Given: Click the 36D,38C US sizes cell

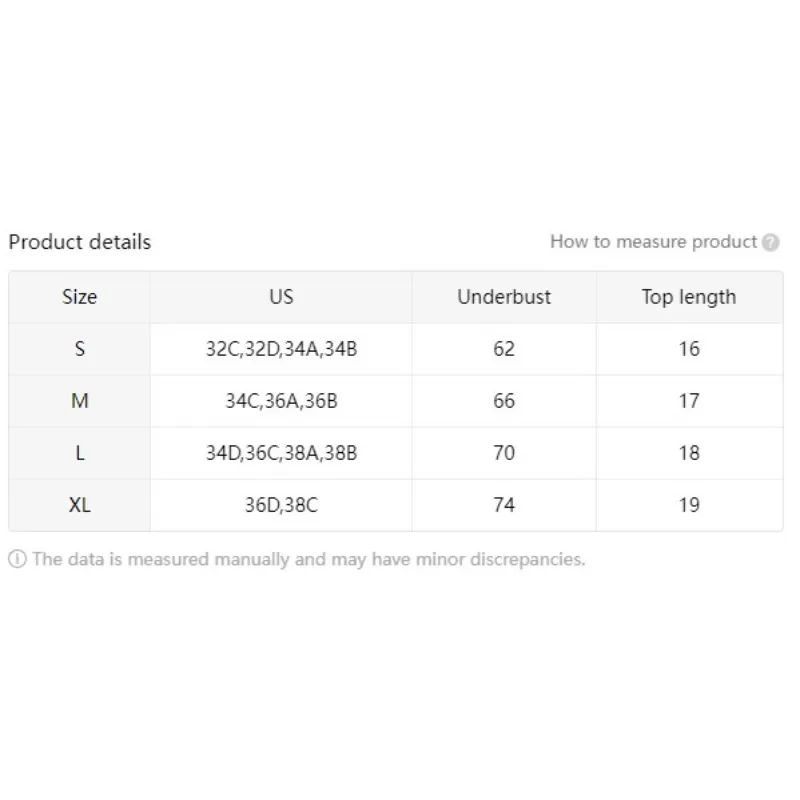Looking at the screenshot, I should click(x=281, y=505).
